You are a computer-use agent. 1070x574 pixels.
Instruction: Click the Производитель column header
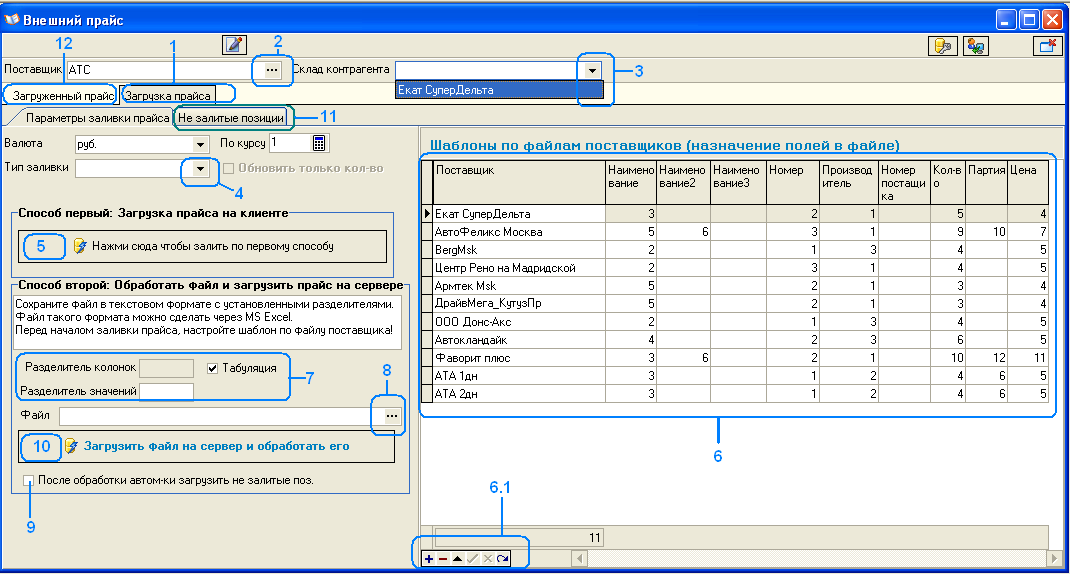click(848, 182)
